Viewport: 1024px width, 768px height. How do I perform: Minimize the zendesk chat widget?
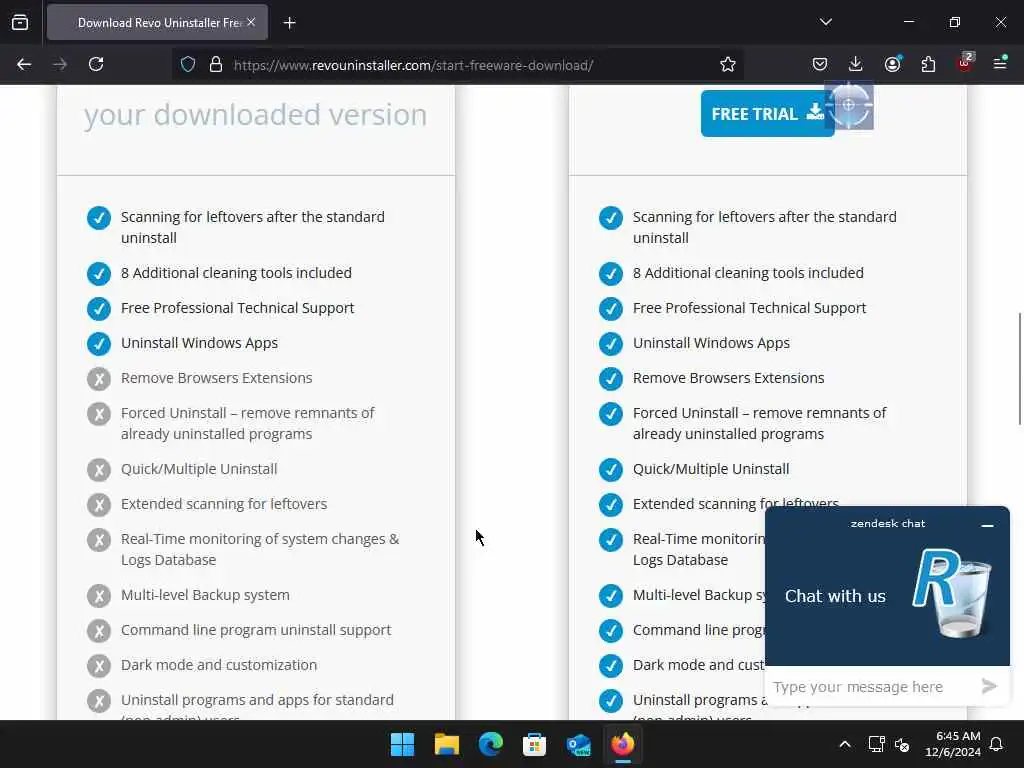[x=987, y=524]
